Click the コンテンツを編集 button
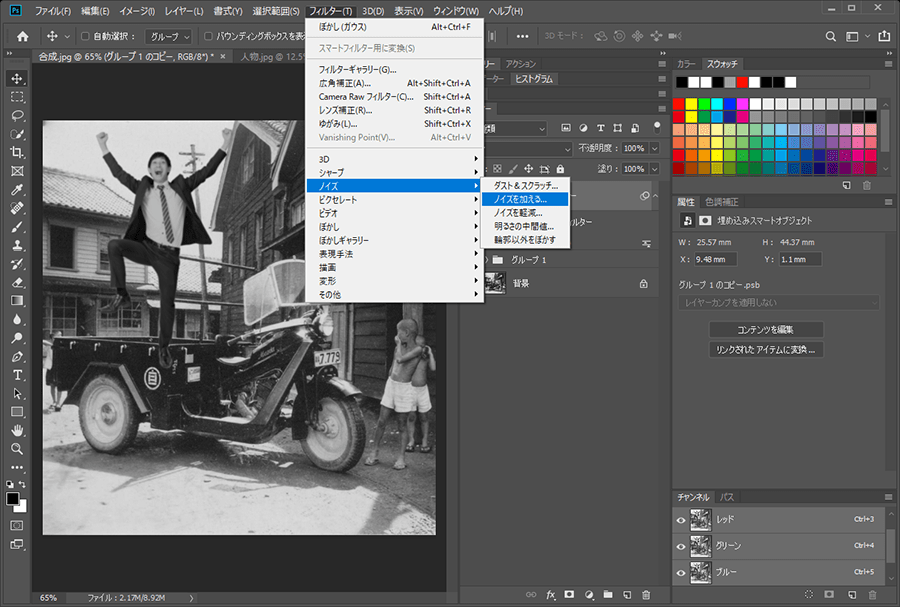900x607 pixels. point(767,329)
